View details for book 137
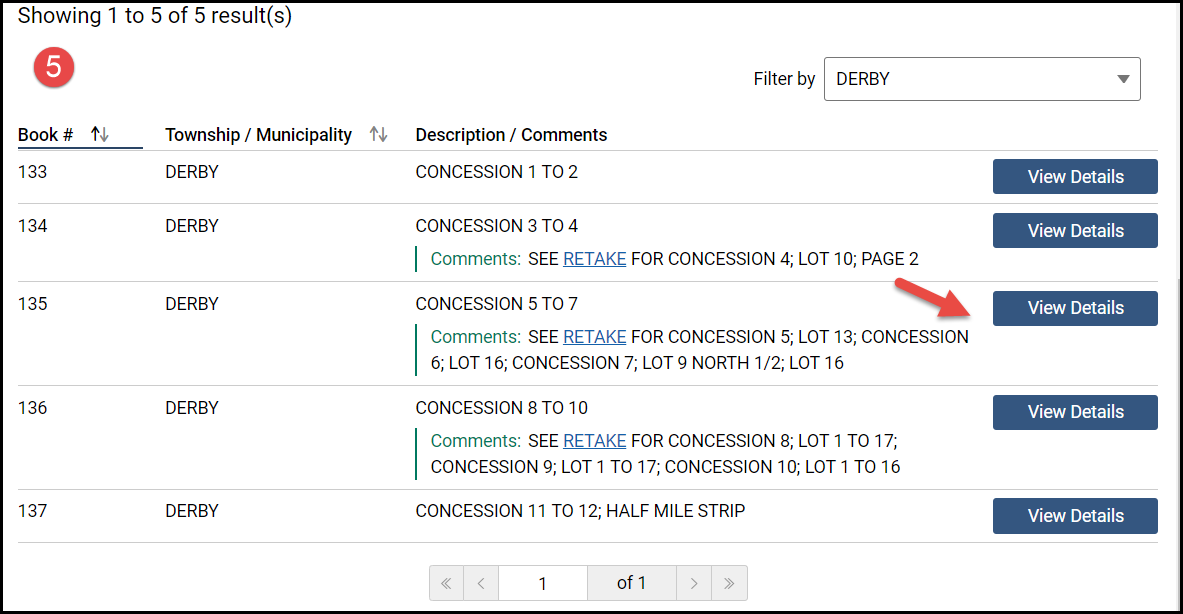The width and height of the screenshot is (1183, 614). click(x=1075, y=516)
